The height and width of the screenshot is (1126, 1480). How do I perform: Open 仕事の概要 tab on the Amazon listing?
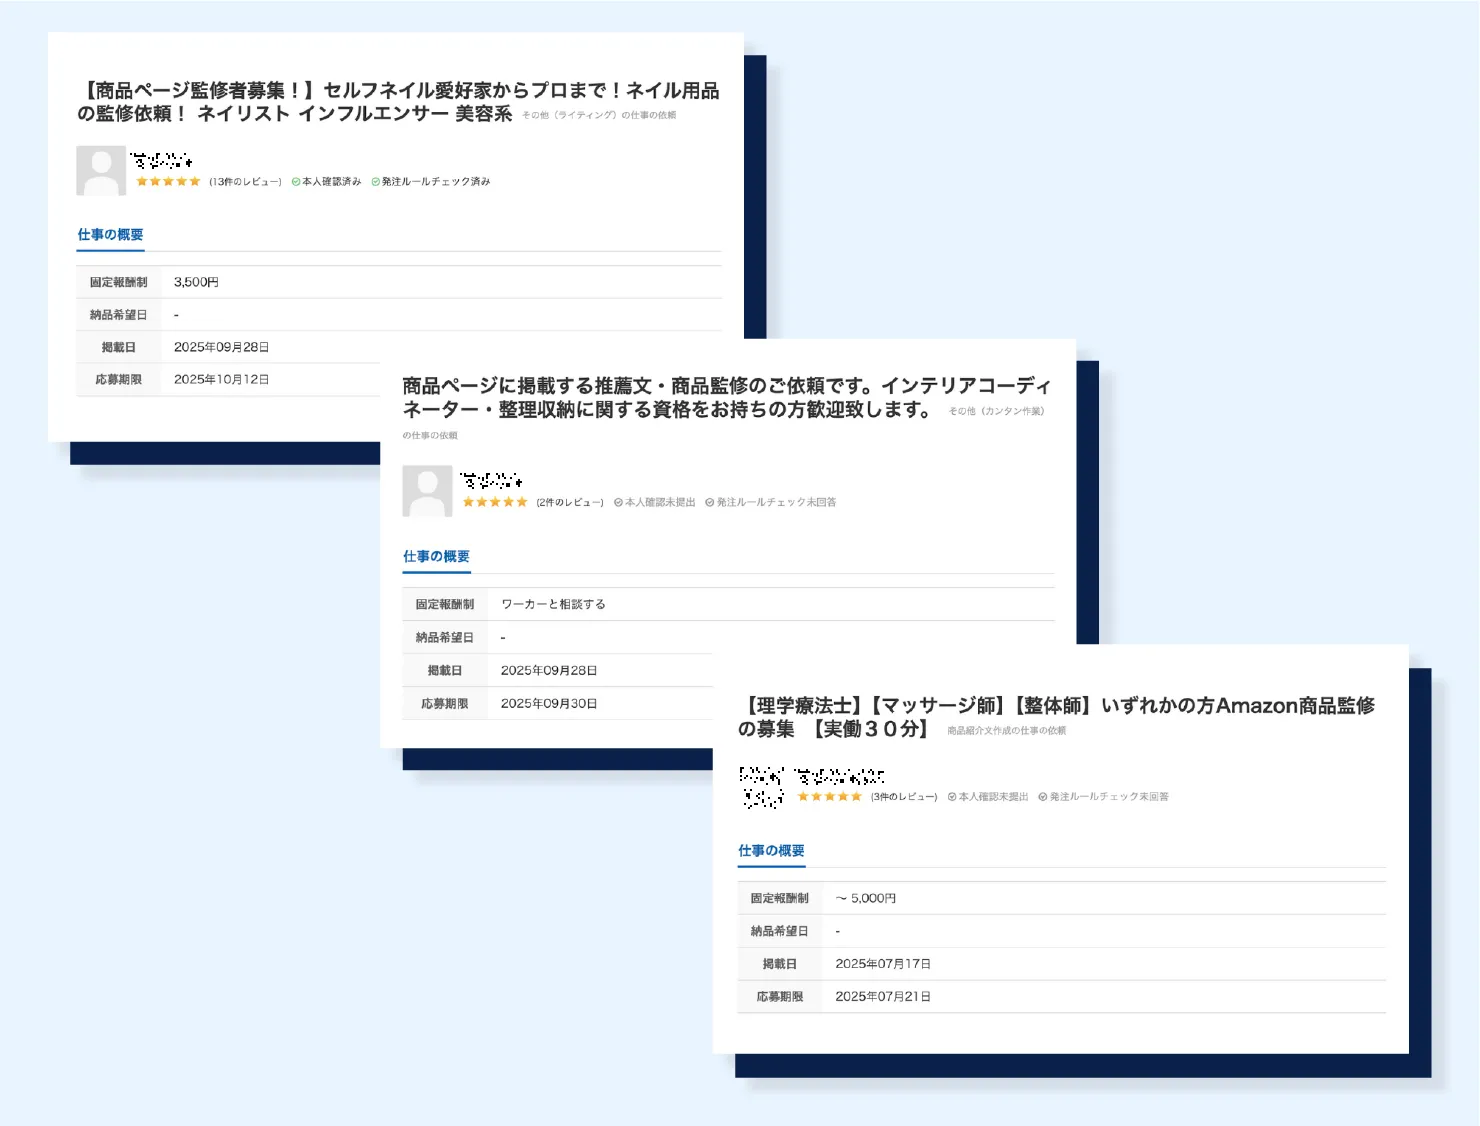pyautogui.click(x=771, y=851)
